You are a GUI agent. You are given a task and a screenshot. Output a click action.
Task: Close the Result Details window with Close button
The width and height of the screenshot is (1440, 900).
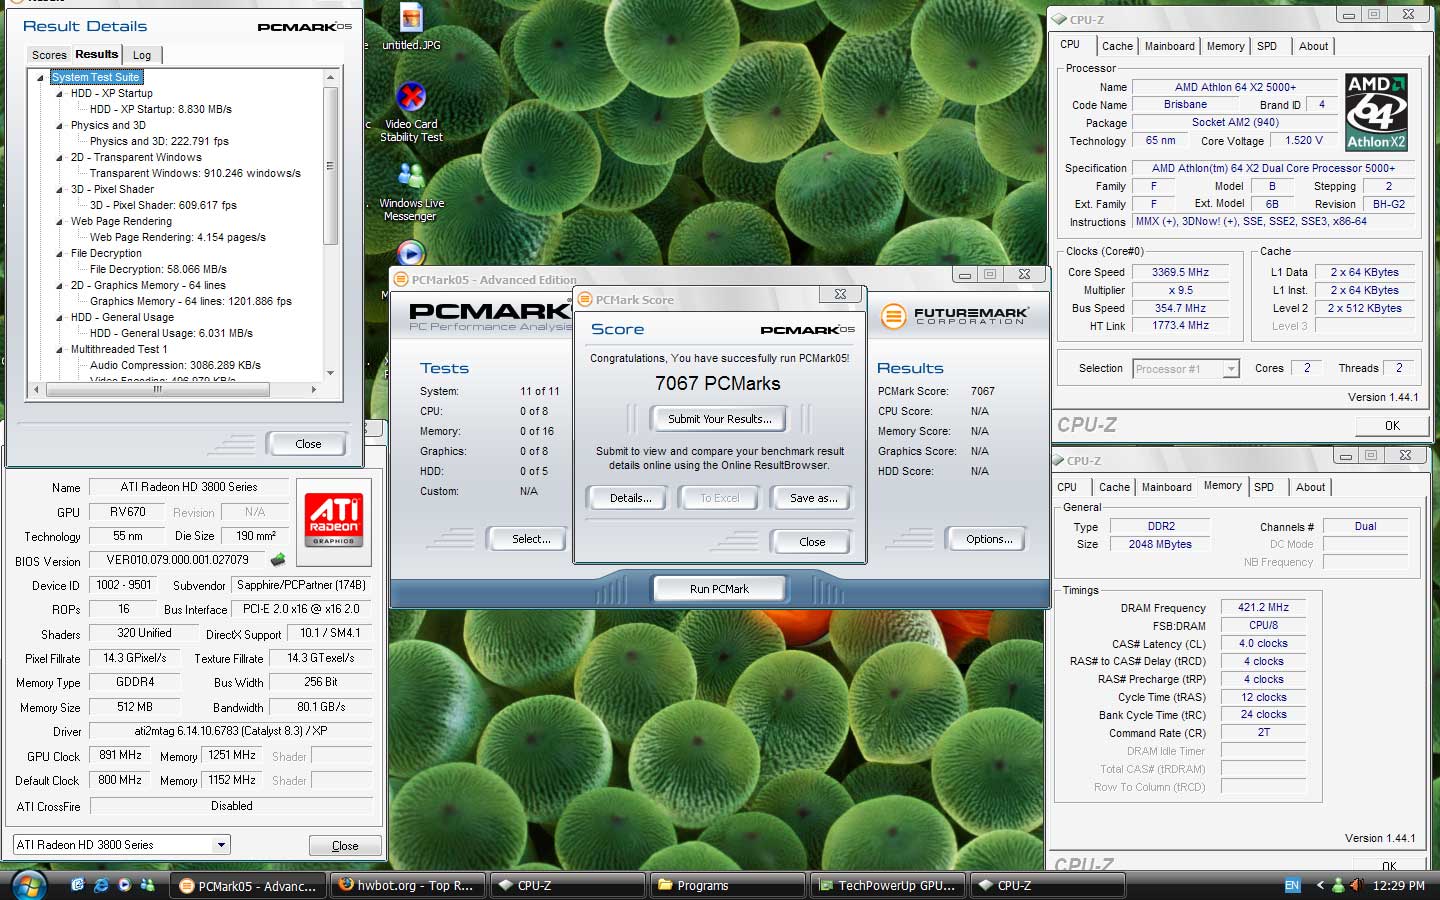pyautogui.click(x=308, y=444)
